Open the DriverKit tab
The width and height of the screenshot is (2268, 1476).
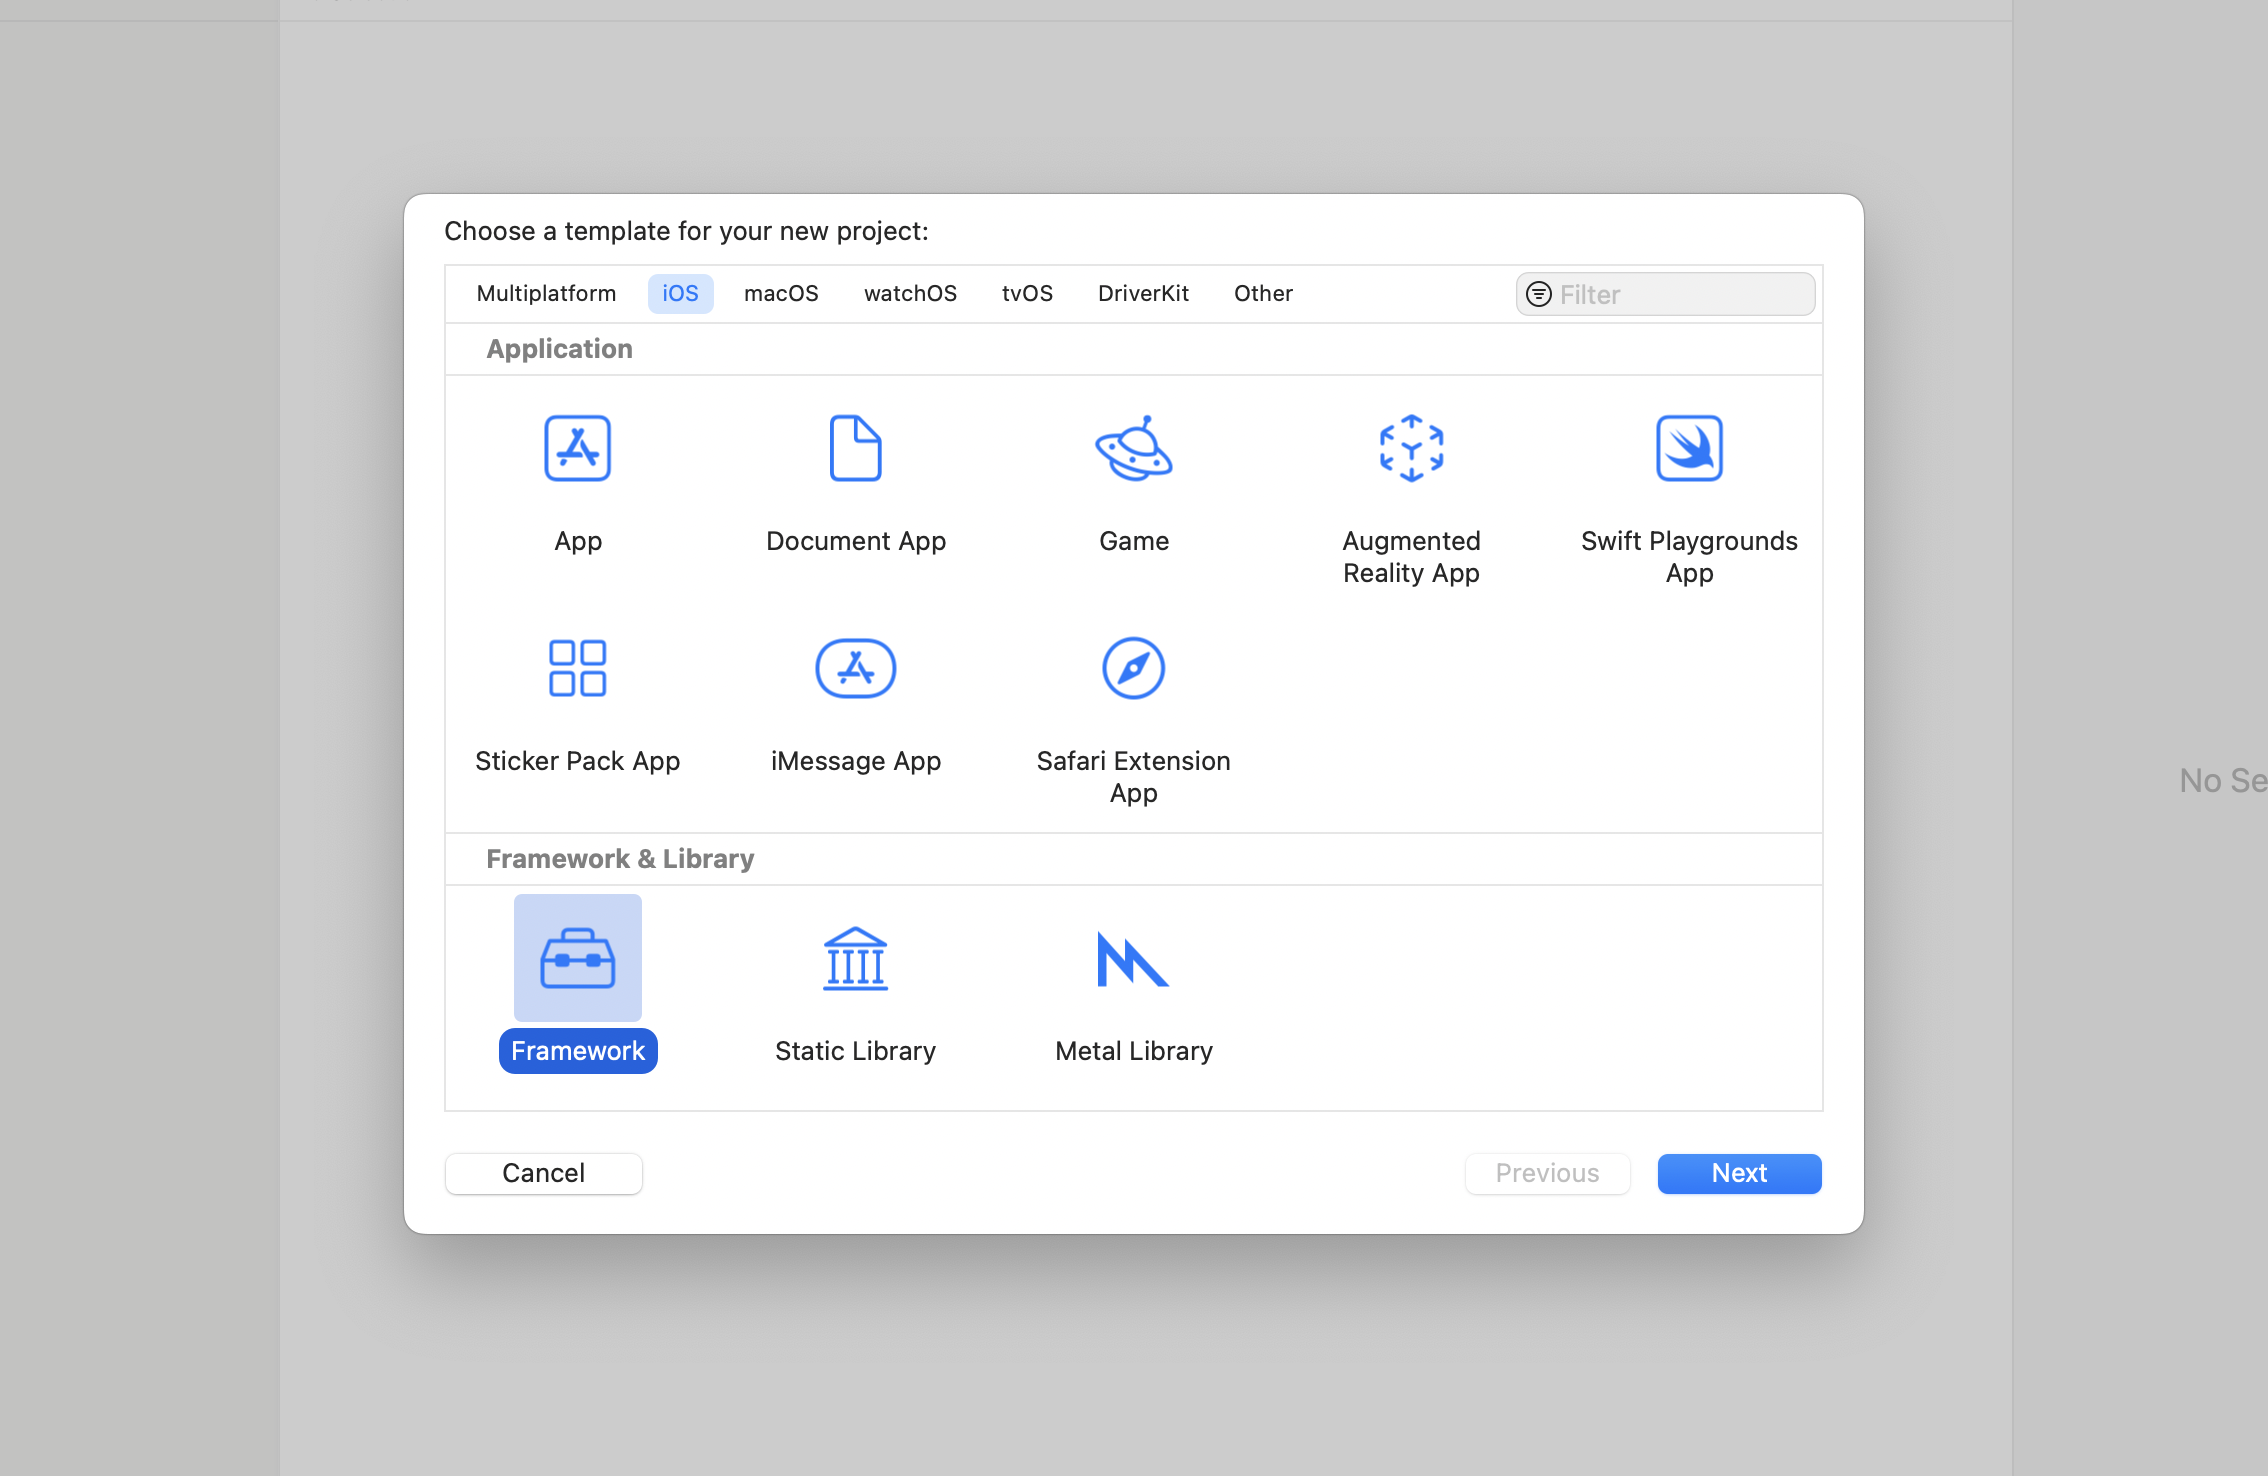1143,293
